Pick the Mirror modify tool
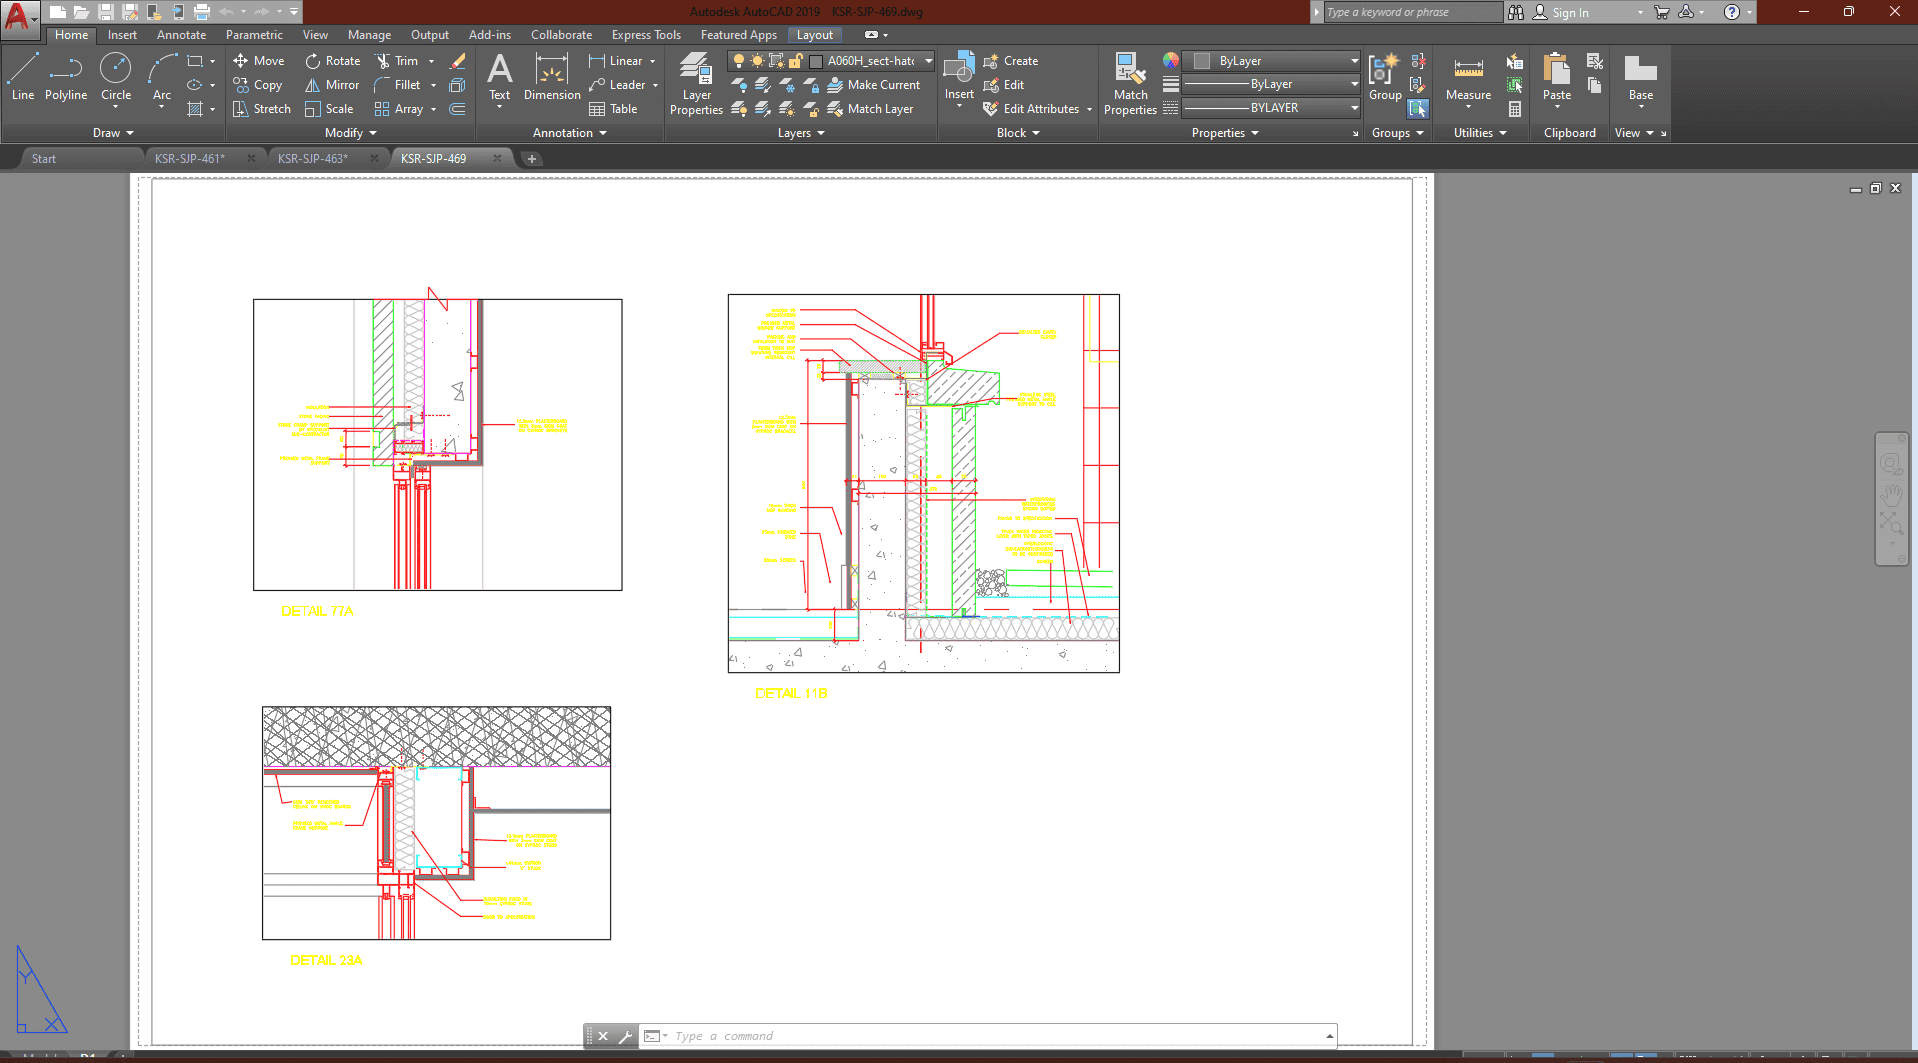The height and width of the screenshot is (1063, 1918). tap(332, 85)
